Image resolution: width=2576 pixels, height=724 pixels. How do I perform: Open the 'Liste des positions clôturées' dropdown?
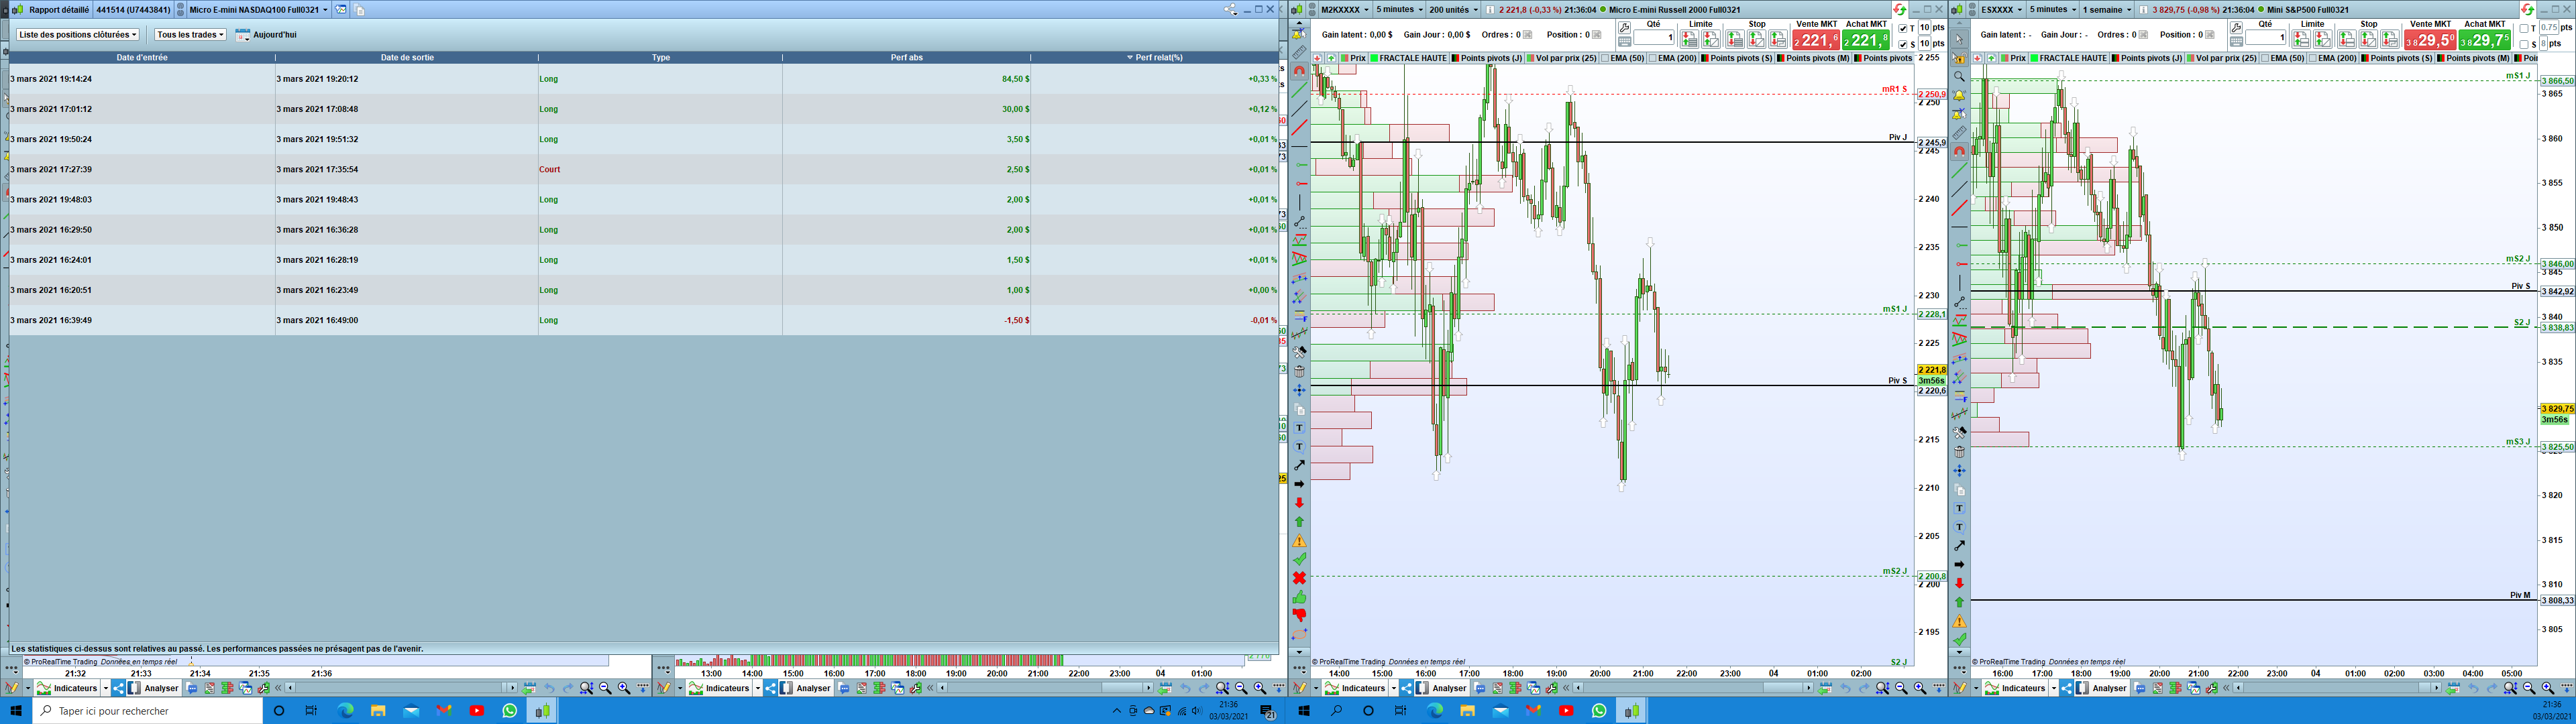(78, 34)
